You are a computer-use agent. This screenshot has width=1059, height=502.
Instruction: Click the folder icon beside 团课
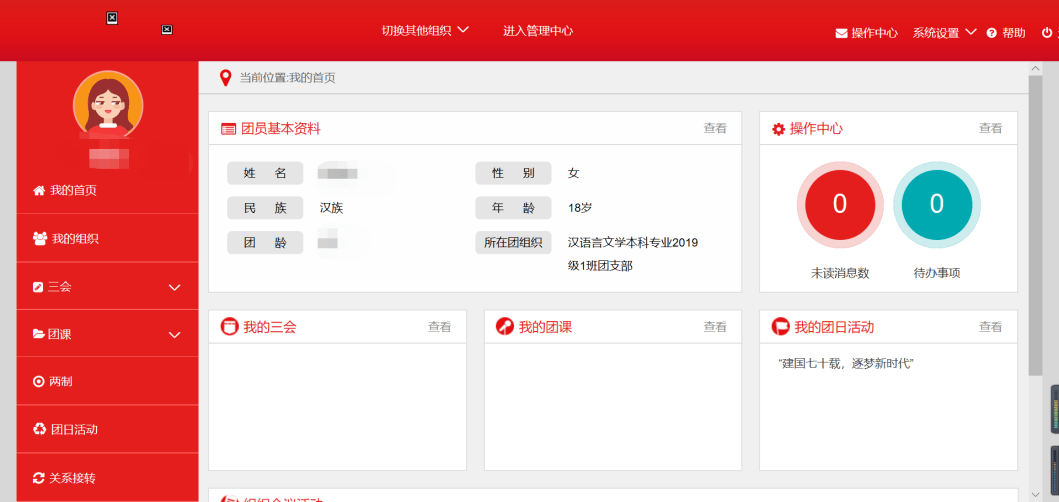tap(39, 334)
